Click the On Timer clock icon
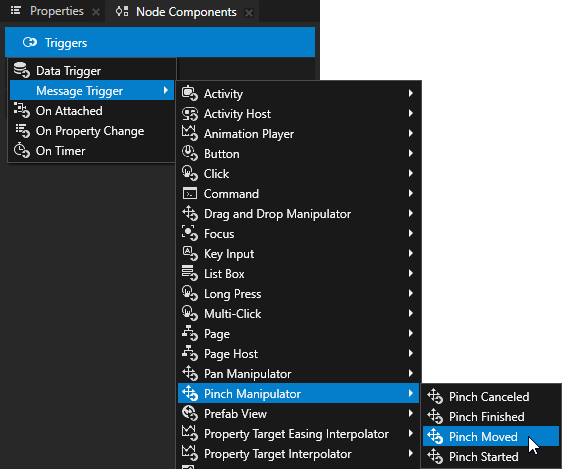The image size is (562, 469). click(x=22, y=150)
